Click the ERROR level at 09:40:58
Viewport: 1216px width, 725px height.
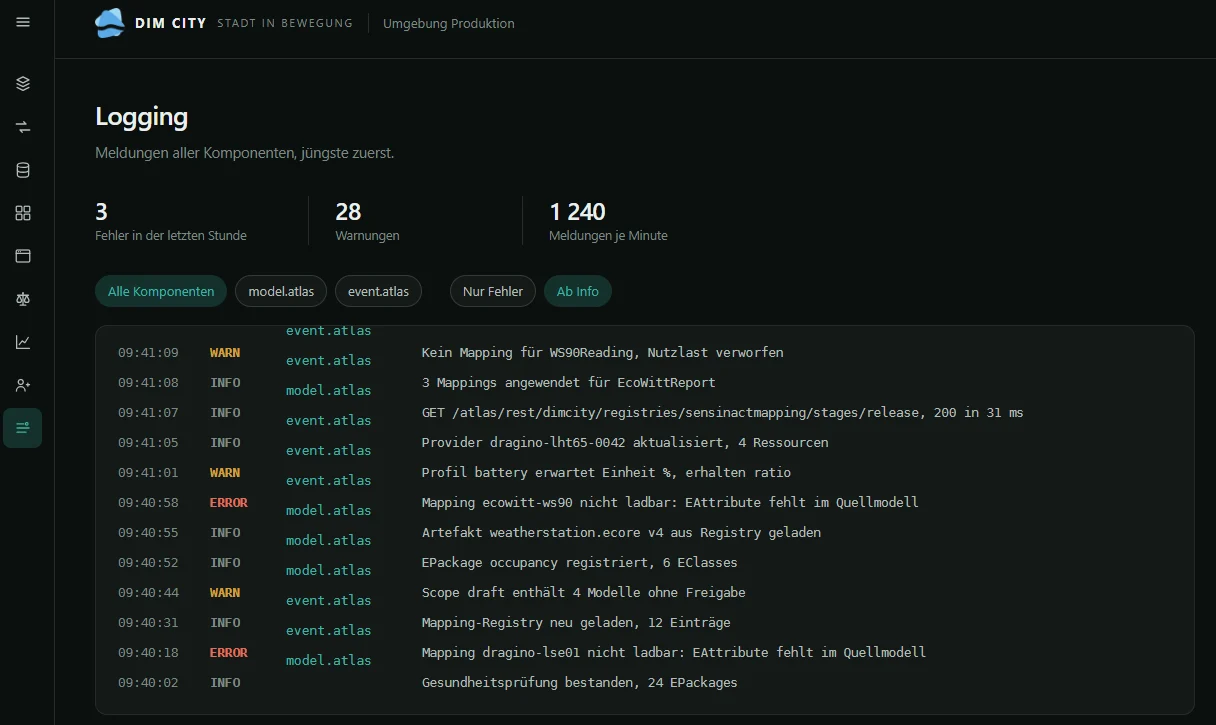pos(229,502)
